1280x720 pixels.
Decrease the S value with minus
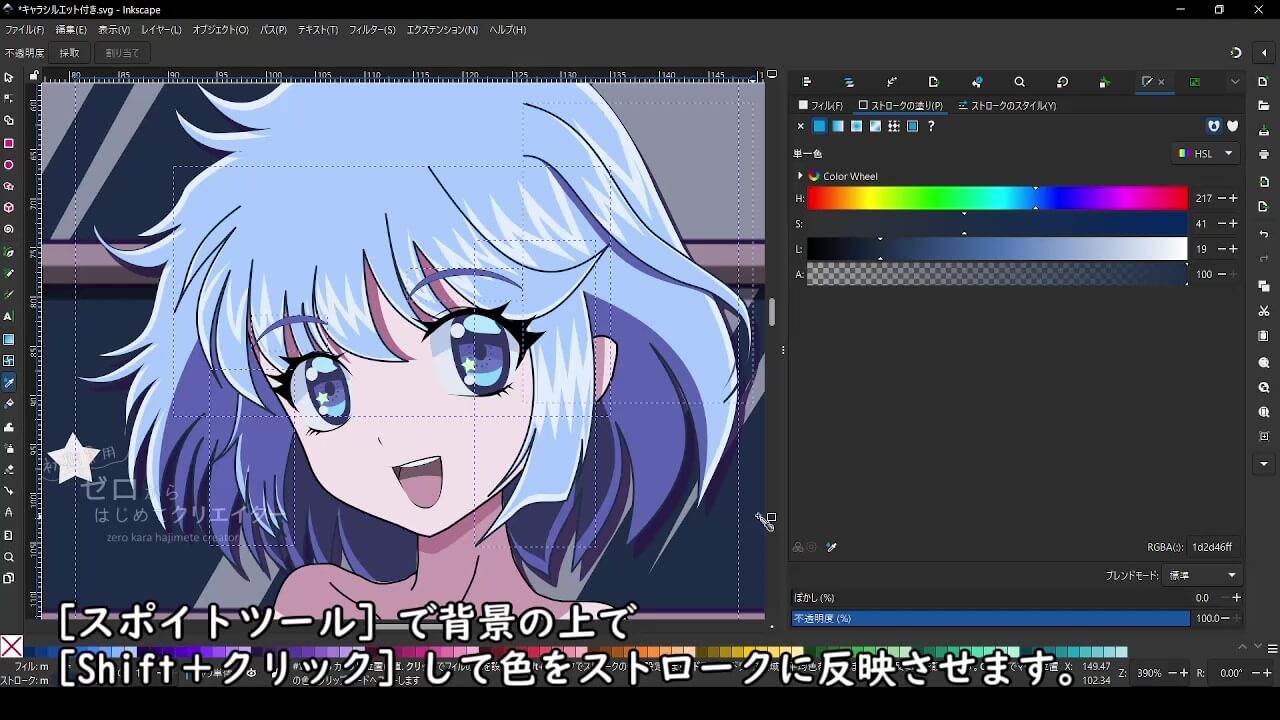1222,224
